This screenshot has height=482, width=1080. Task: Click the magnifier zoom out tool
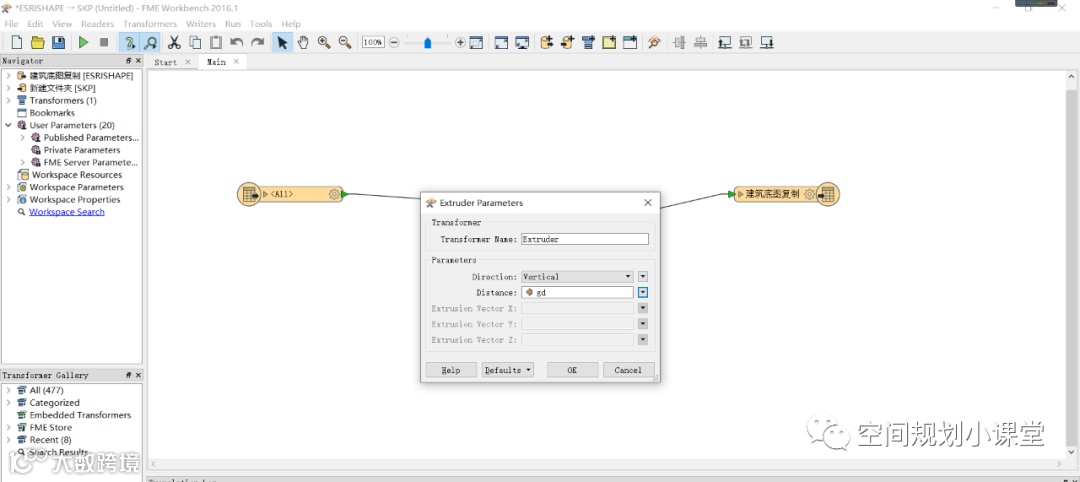point(344,43)
